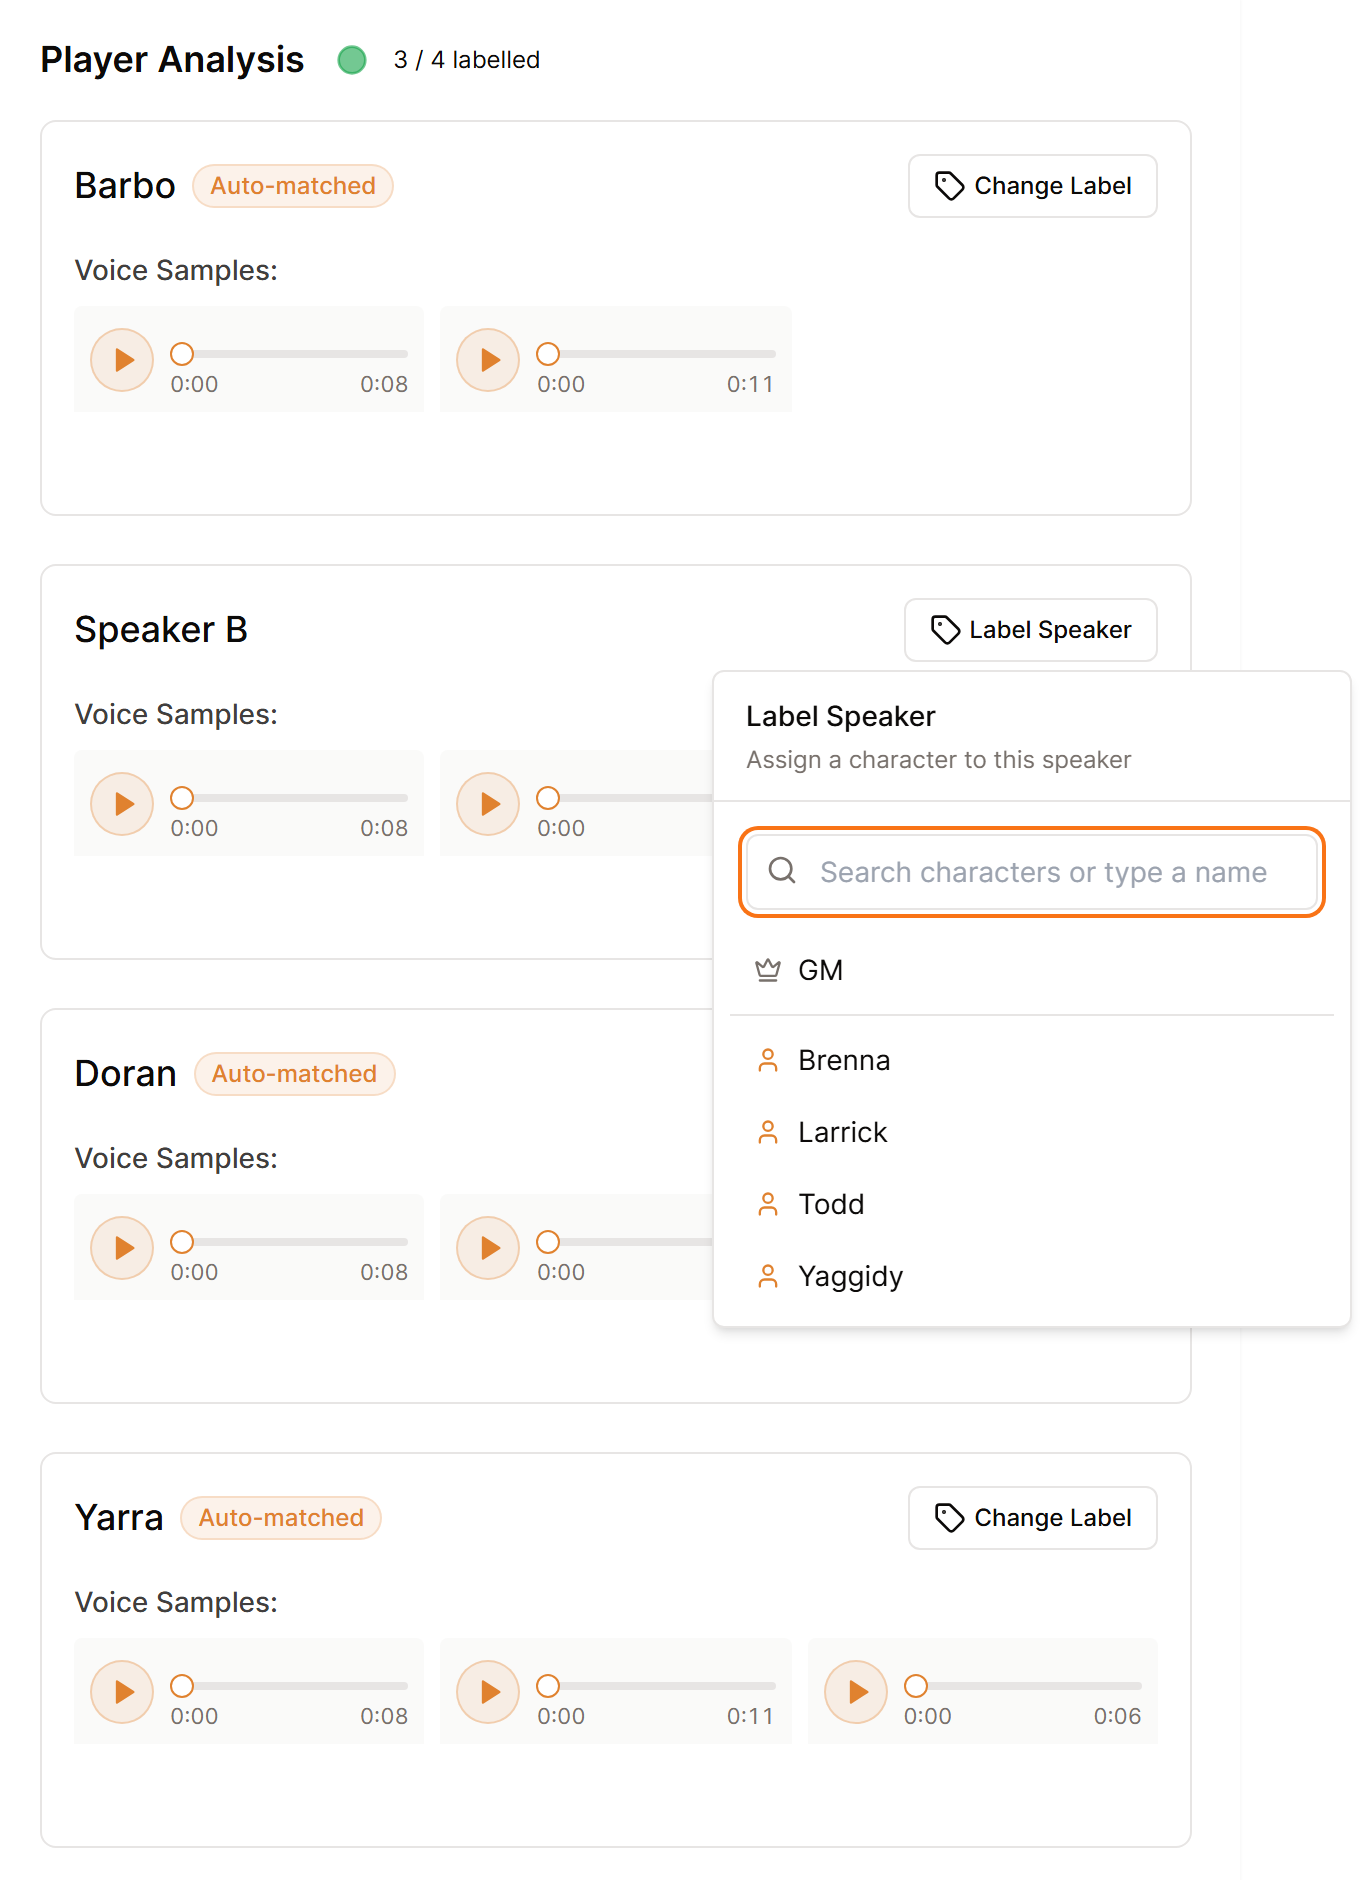Viewport: 1368px width, 1880px height.
Task: Click Yarra's 0:06 sample progress slider
Action: tap(1023, 1686)
